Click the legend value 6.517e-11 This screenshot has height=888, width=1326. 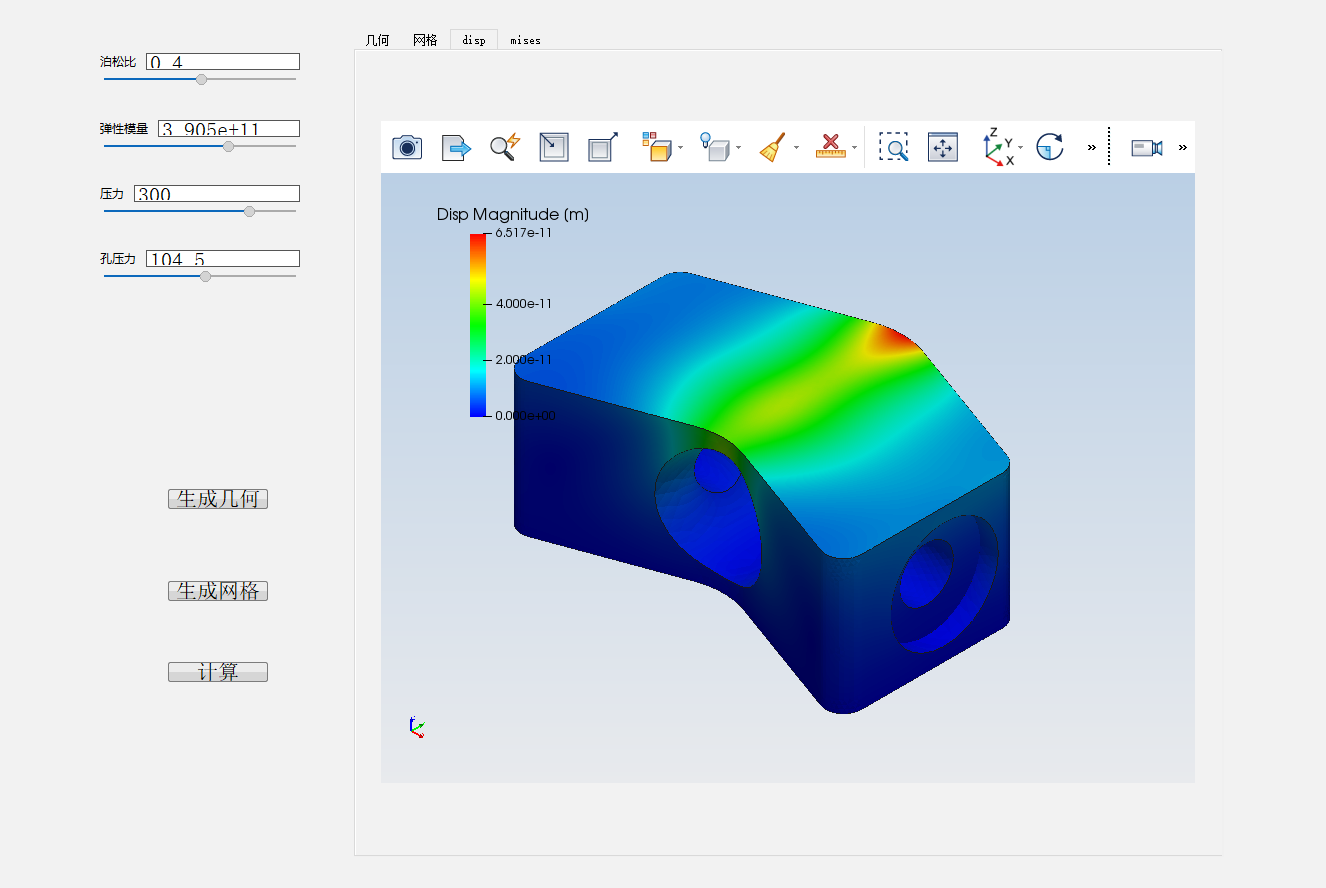[523, 233]
